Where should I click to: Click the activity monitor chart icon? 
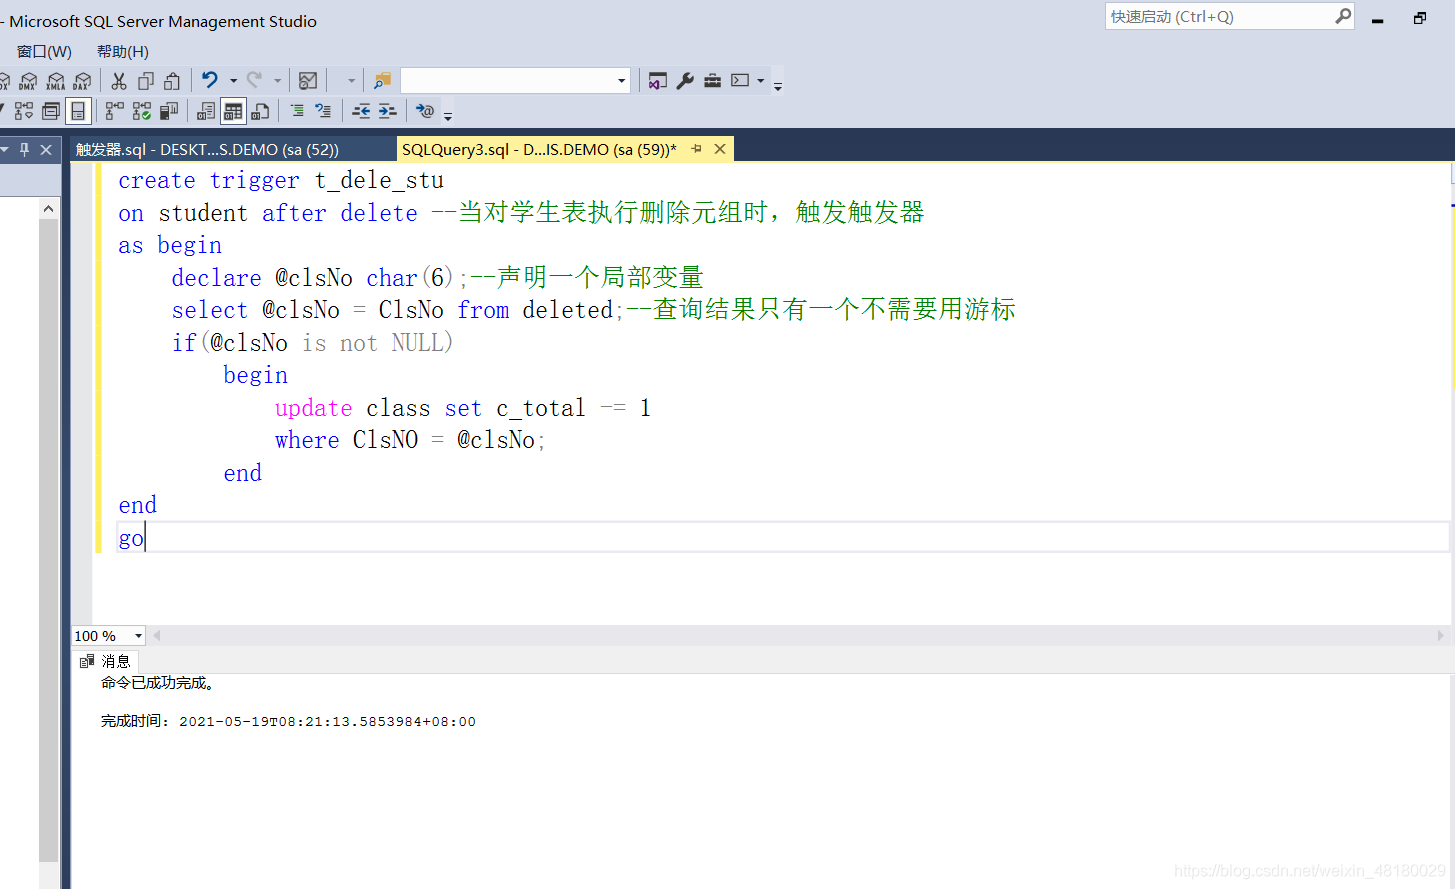coord(308,81)
